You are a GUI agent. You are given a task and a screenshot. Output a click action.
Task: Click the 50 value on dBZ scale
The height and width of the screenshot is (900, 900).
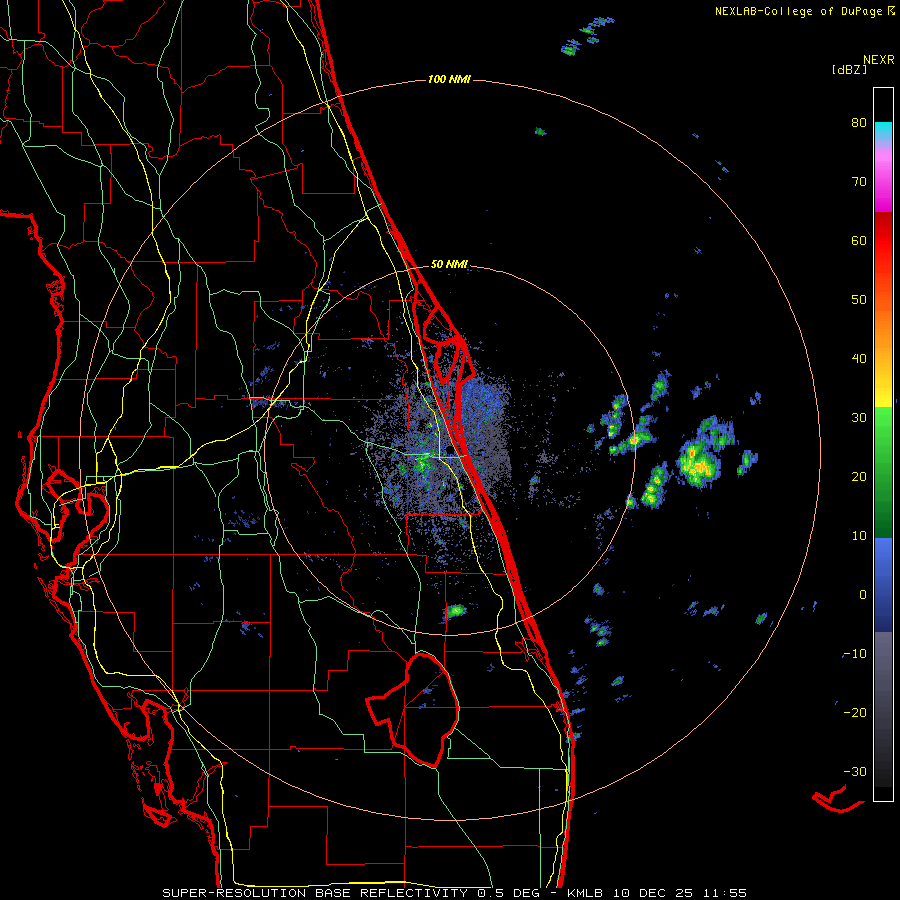click(x=859, y=300)
